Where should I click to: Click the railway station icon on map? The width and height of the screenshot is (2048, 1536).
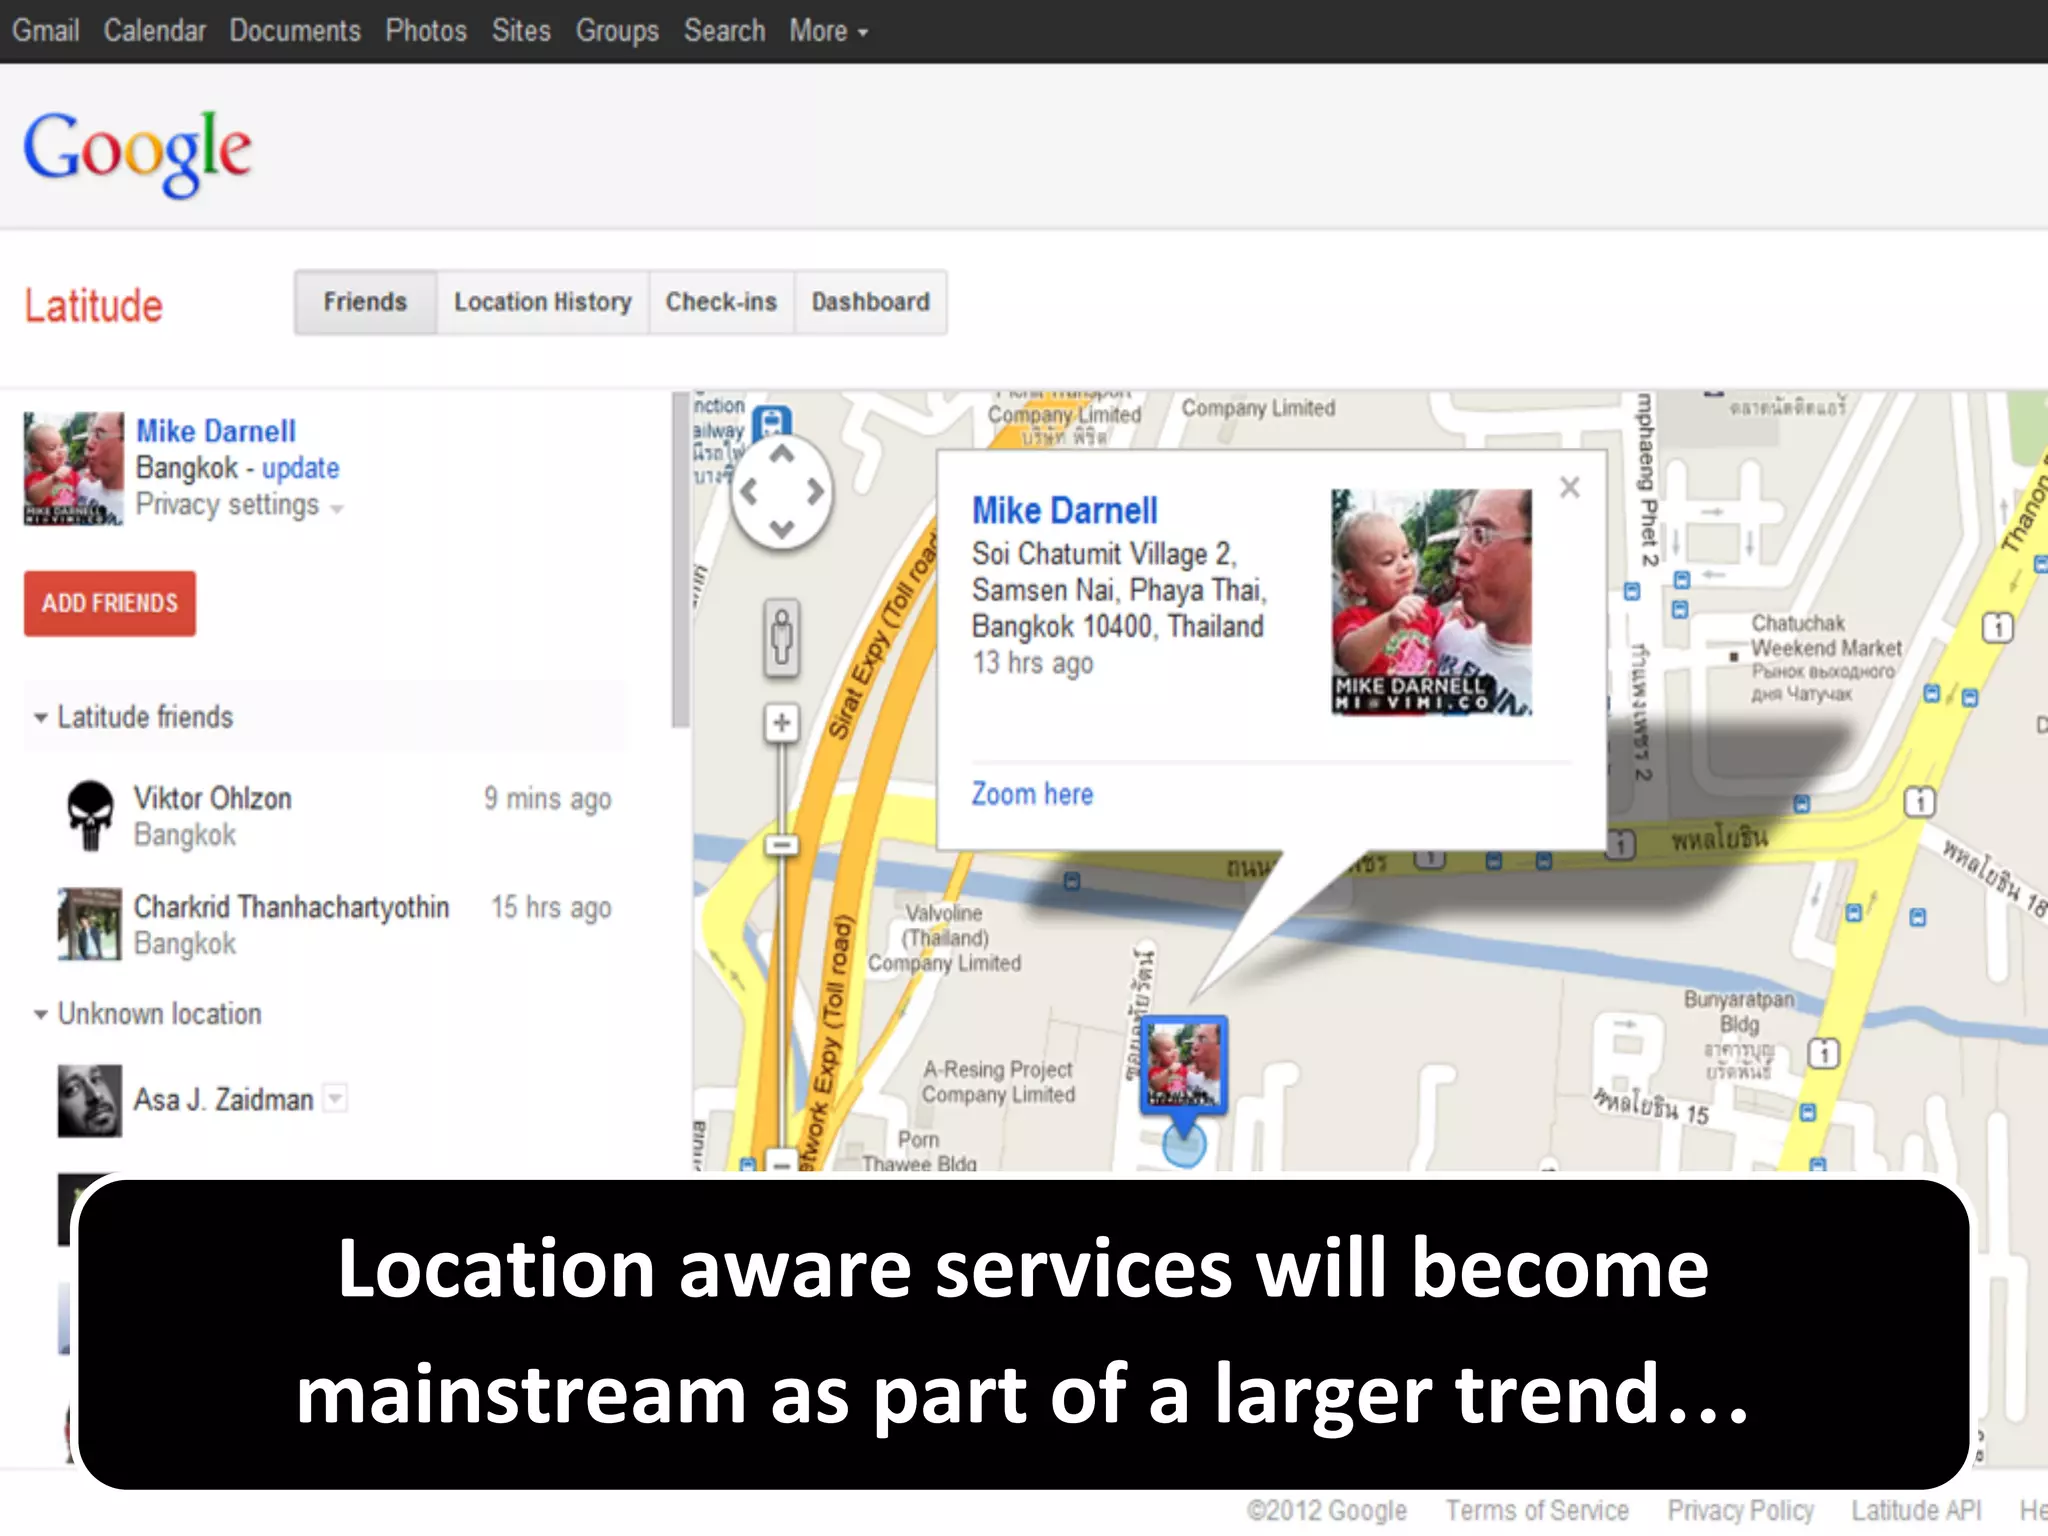pos(772,422)
